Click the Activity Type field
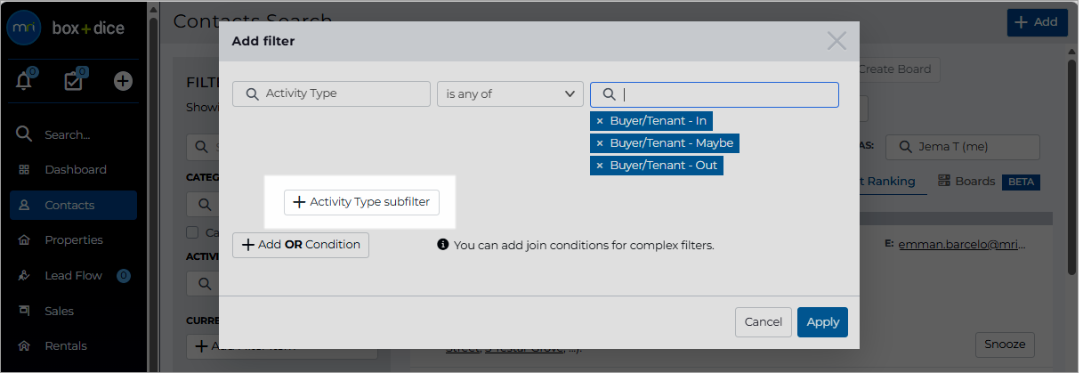 (x=331, y=94)
